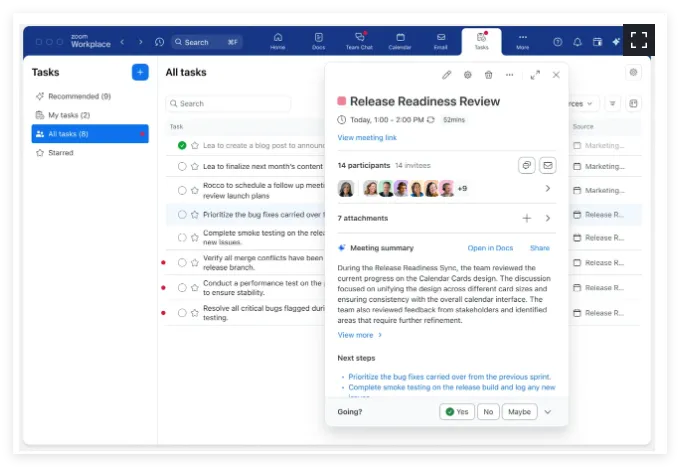The width and height of the screenshot is (680, 467).
Task: Click the All tasks search field
Action: click(230, 103)
